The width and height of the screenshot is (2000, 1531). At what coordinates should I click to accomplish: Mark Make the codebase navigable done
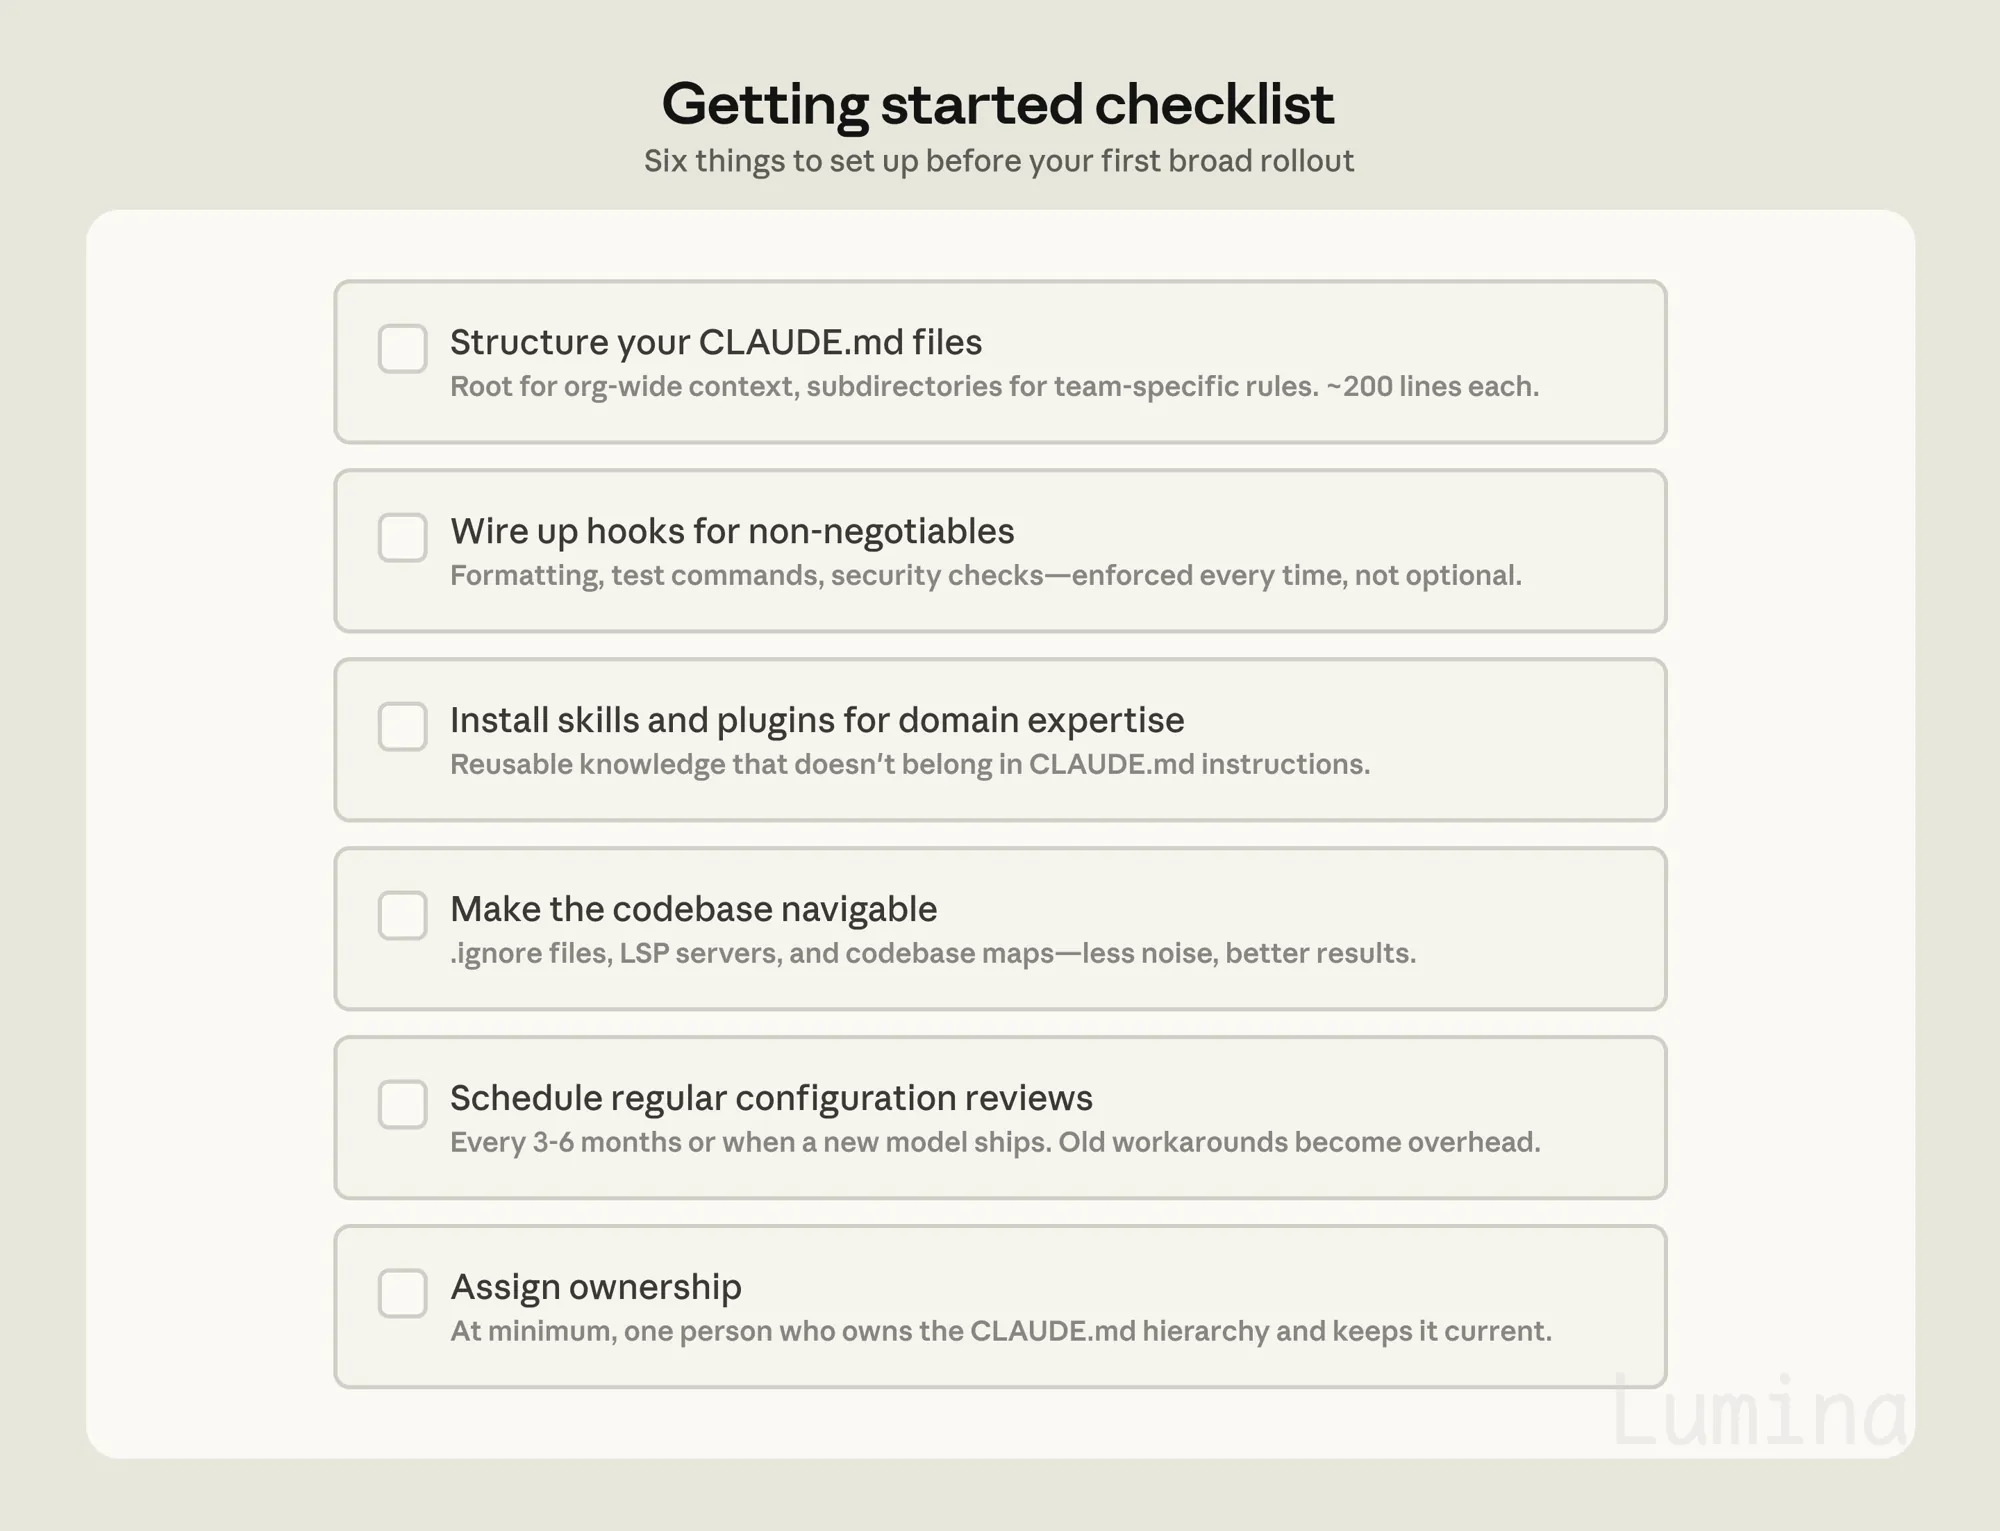click(x=403, y=915)
